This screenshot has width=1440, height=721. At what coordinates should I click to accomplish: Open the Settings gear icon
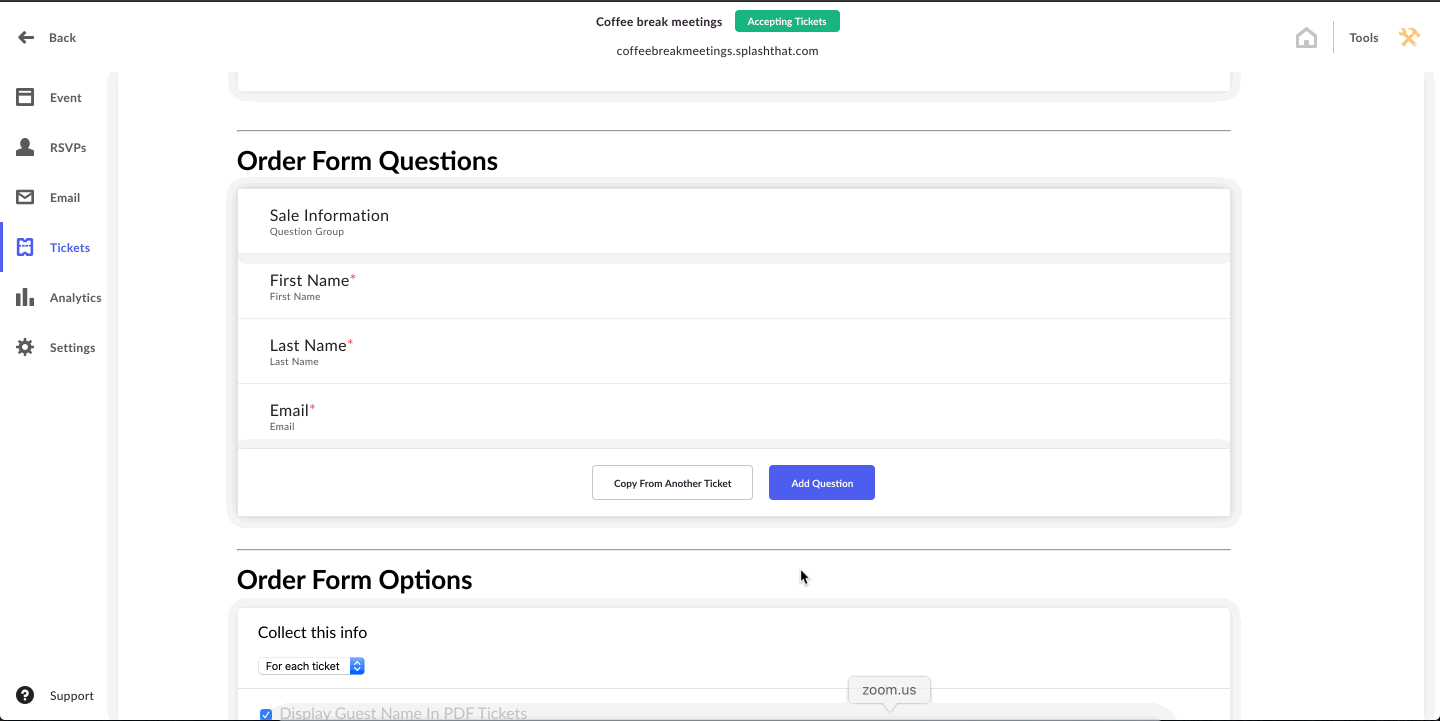[25, 347]
